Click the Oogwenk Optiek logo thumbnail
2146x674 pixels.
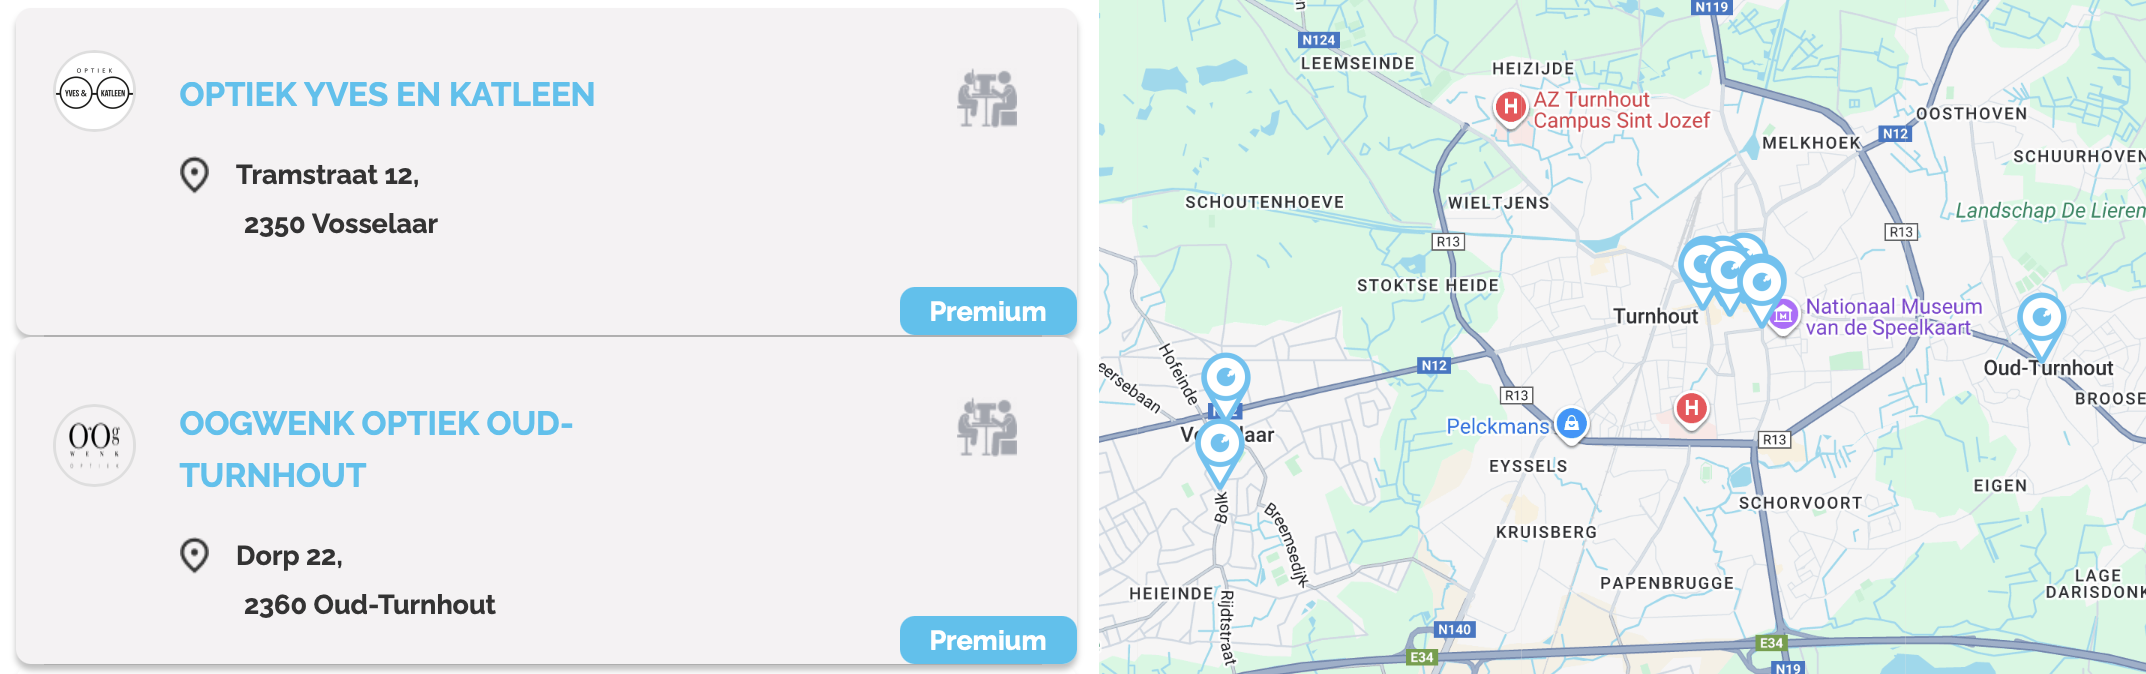point(94,445)
